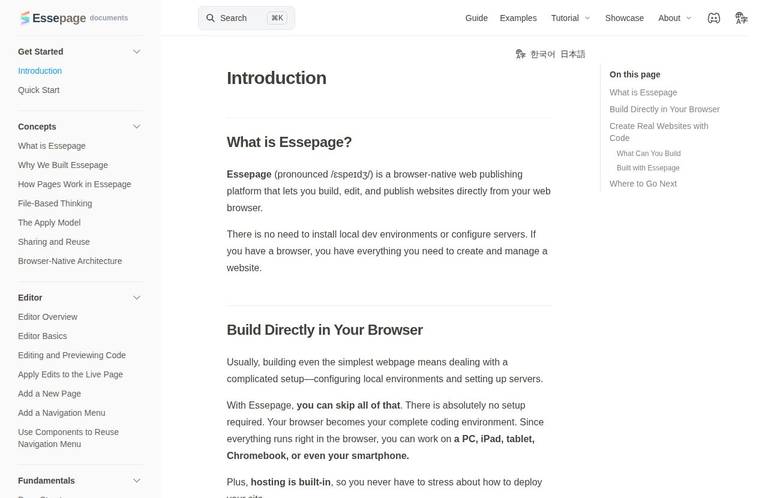Open Sharing and Reuse page
Viewport: 768px width, 498px height.
(x=54, y=241)
